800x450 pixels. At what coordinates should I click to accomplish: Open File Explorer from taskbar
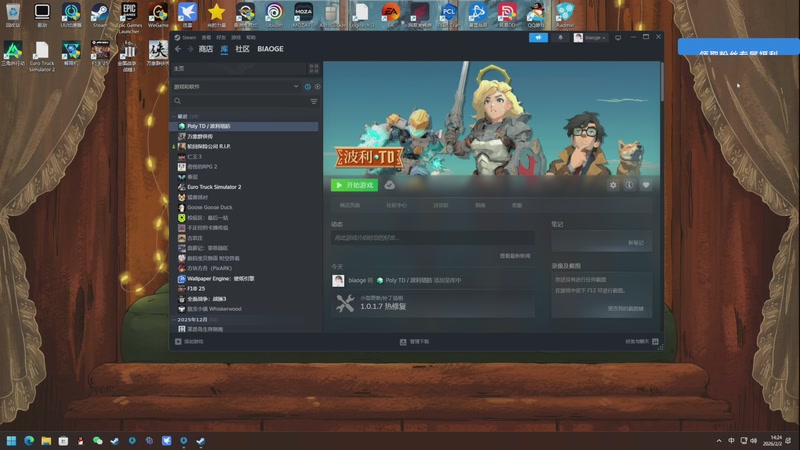click(46, 441)
